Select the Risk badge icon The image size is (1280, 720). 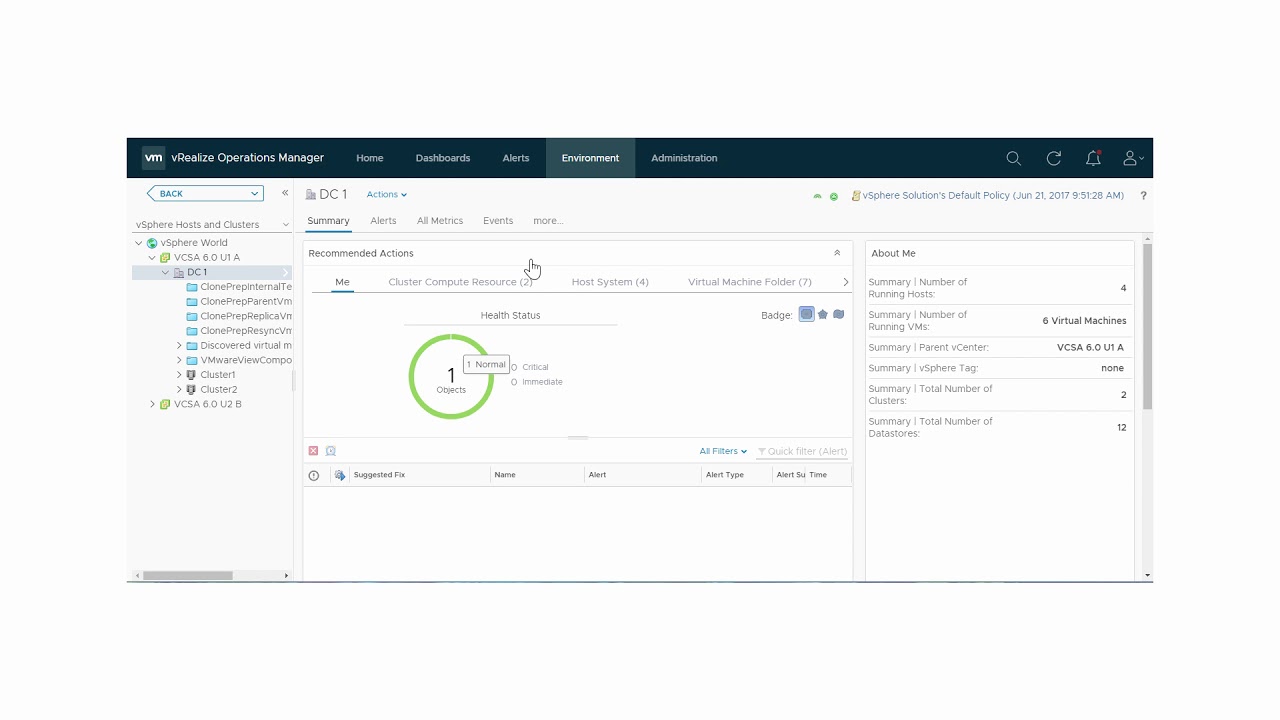click(x=822, y=314)
